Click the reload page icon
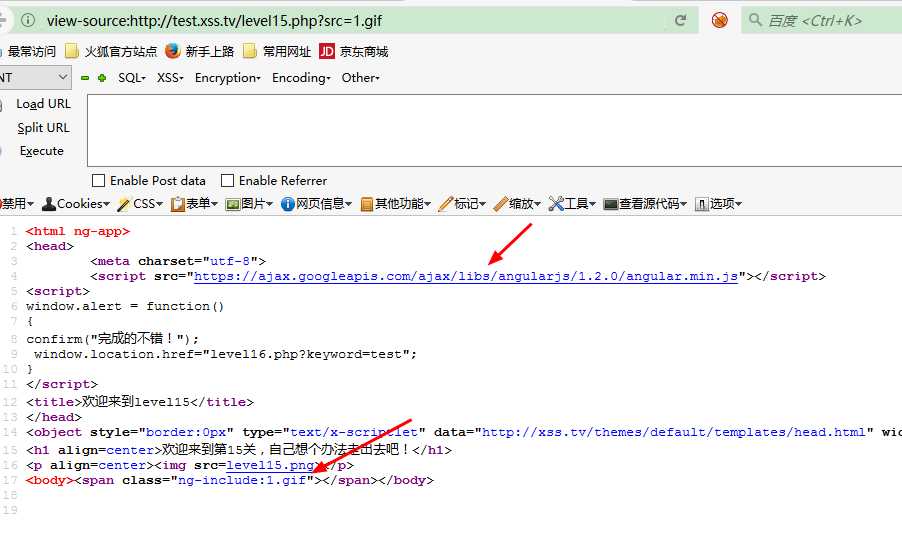902x545 pixels. point(681,21)
